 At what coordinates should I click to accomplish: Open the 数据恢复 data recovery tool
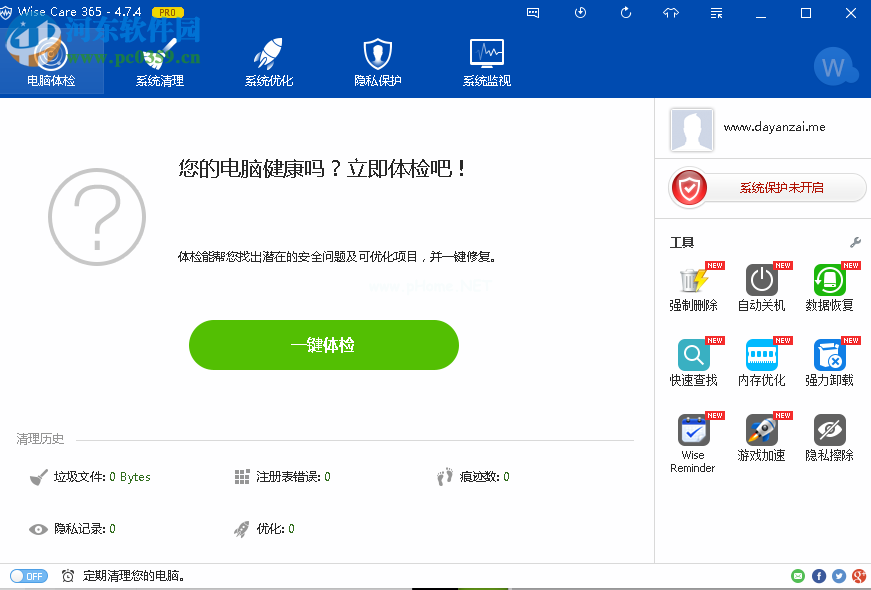click(829, 281)
